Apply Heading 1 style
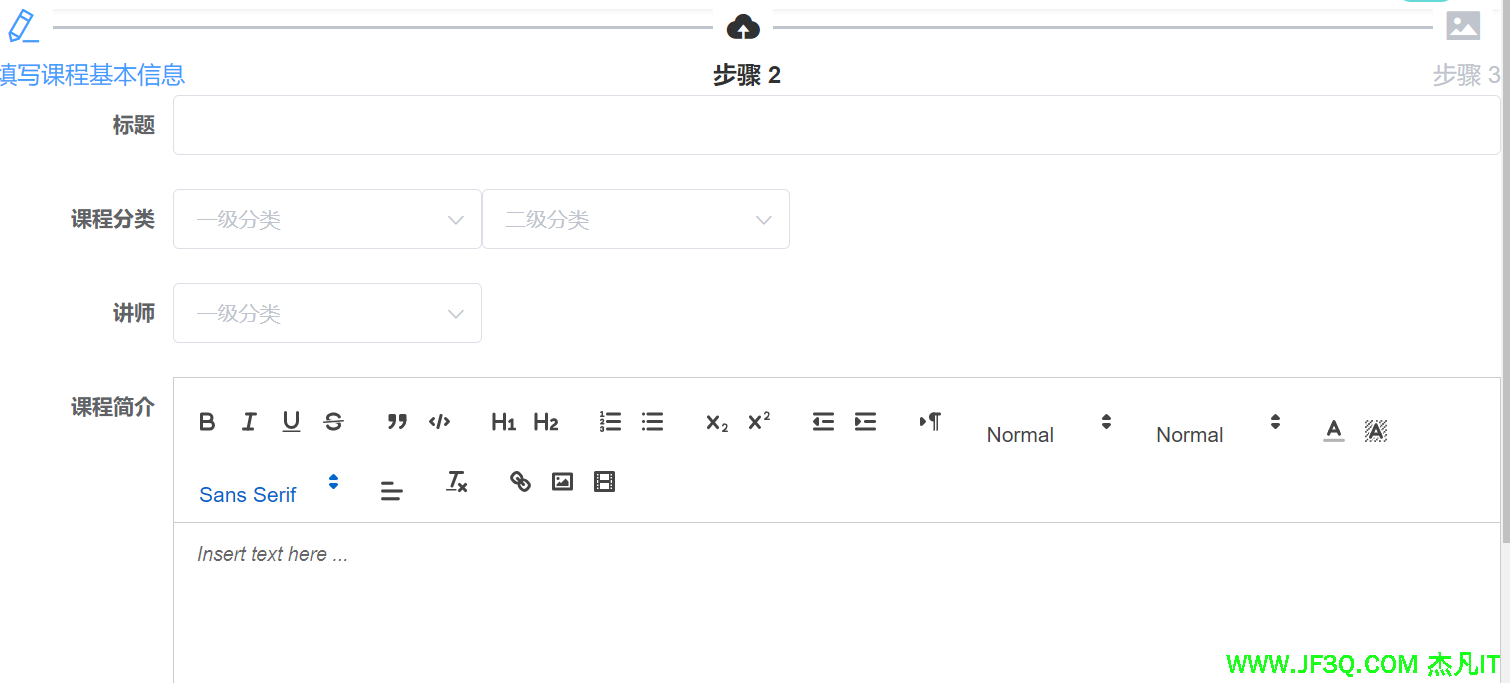1510x683 pixels. pos(503,422)
